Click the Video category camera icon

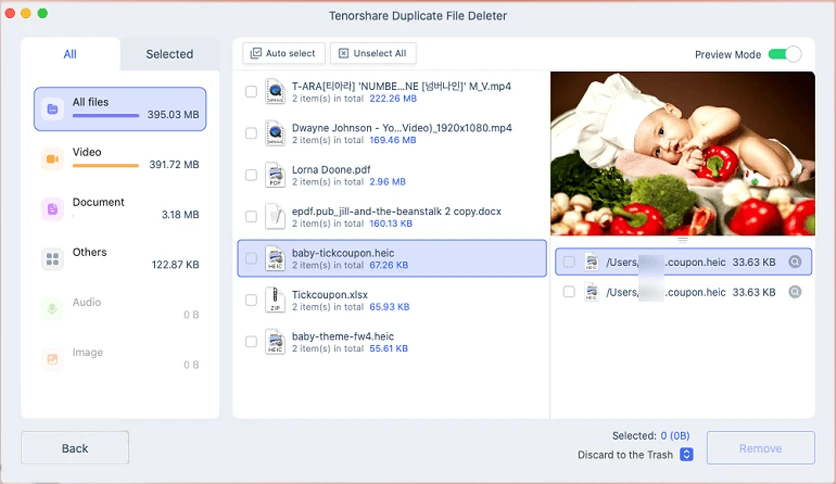[x=52, y=159]
